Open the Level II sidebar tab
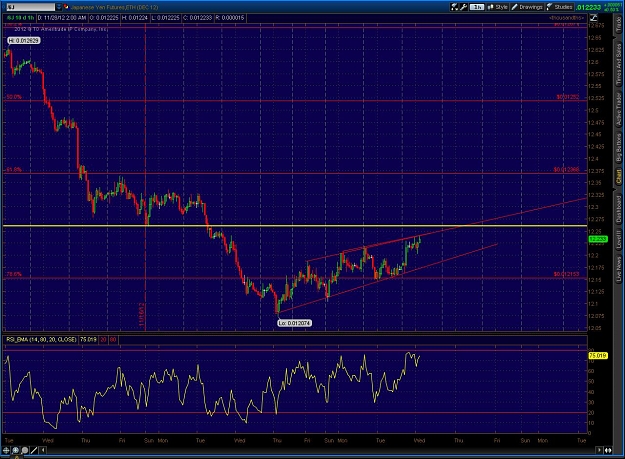Image resolution: width=625 pixels, height=459 pixels. click(619, 240)
